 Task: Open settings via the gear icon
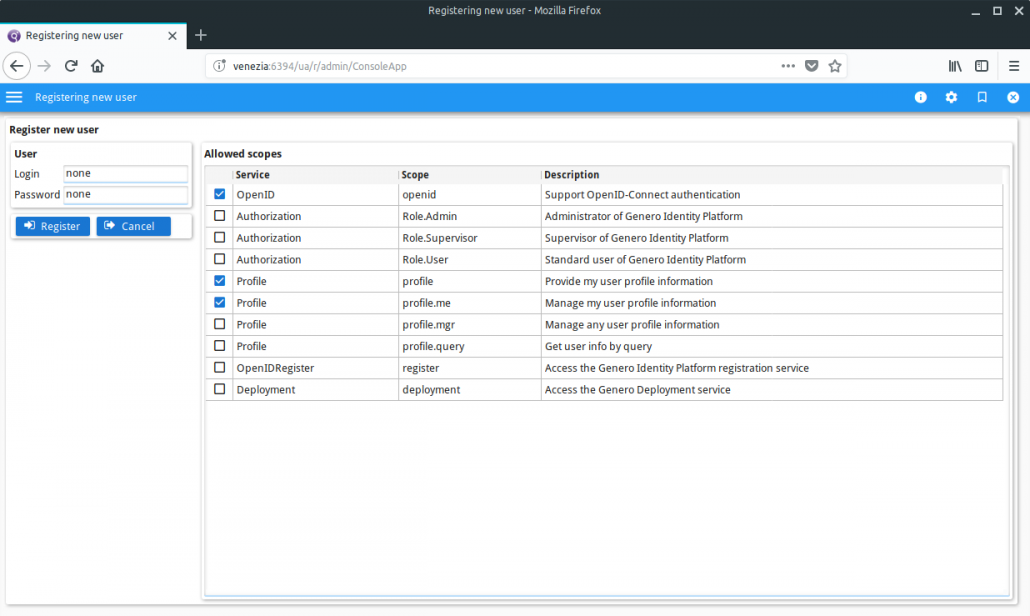[951, 97]
